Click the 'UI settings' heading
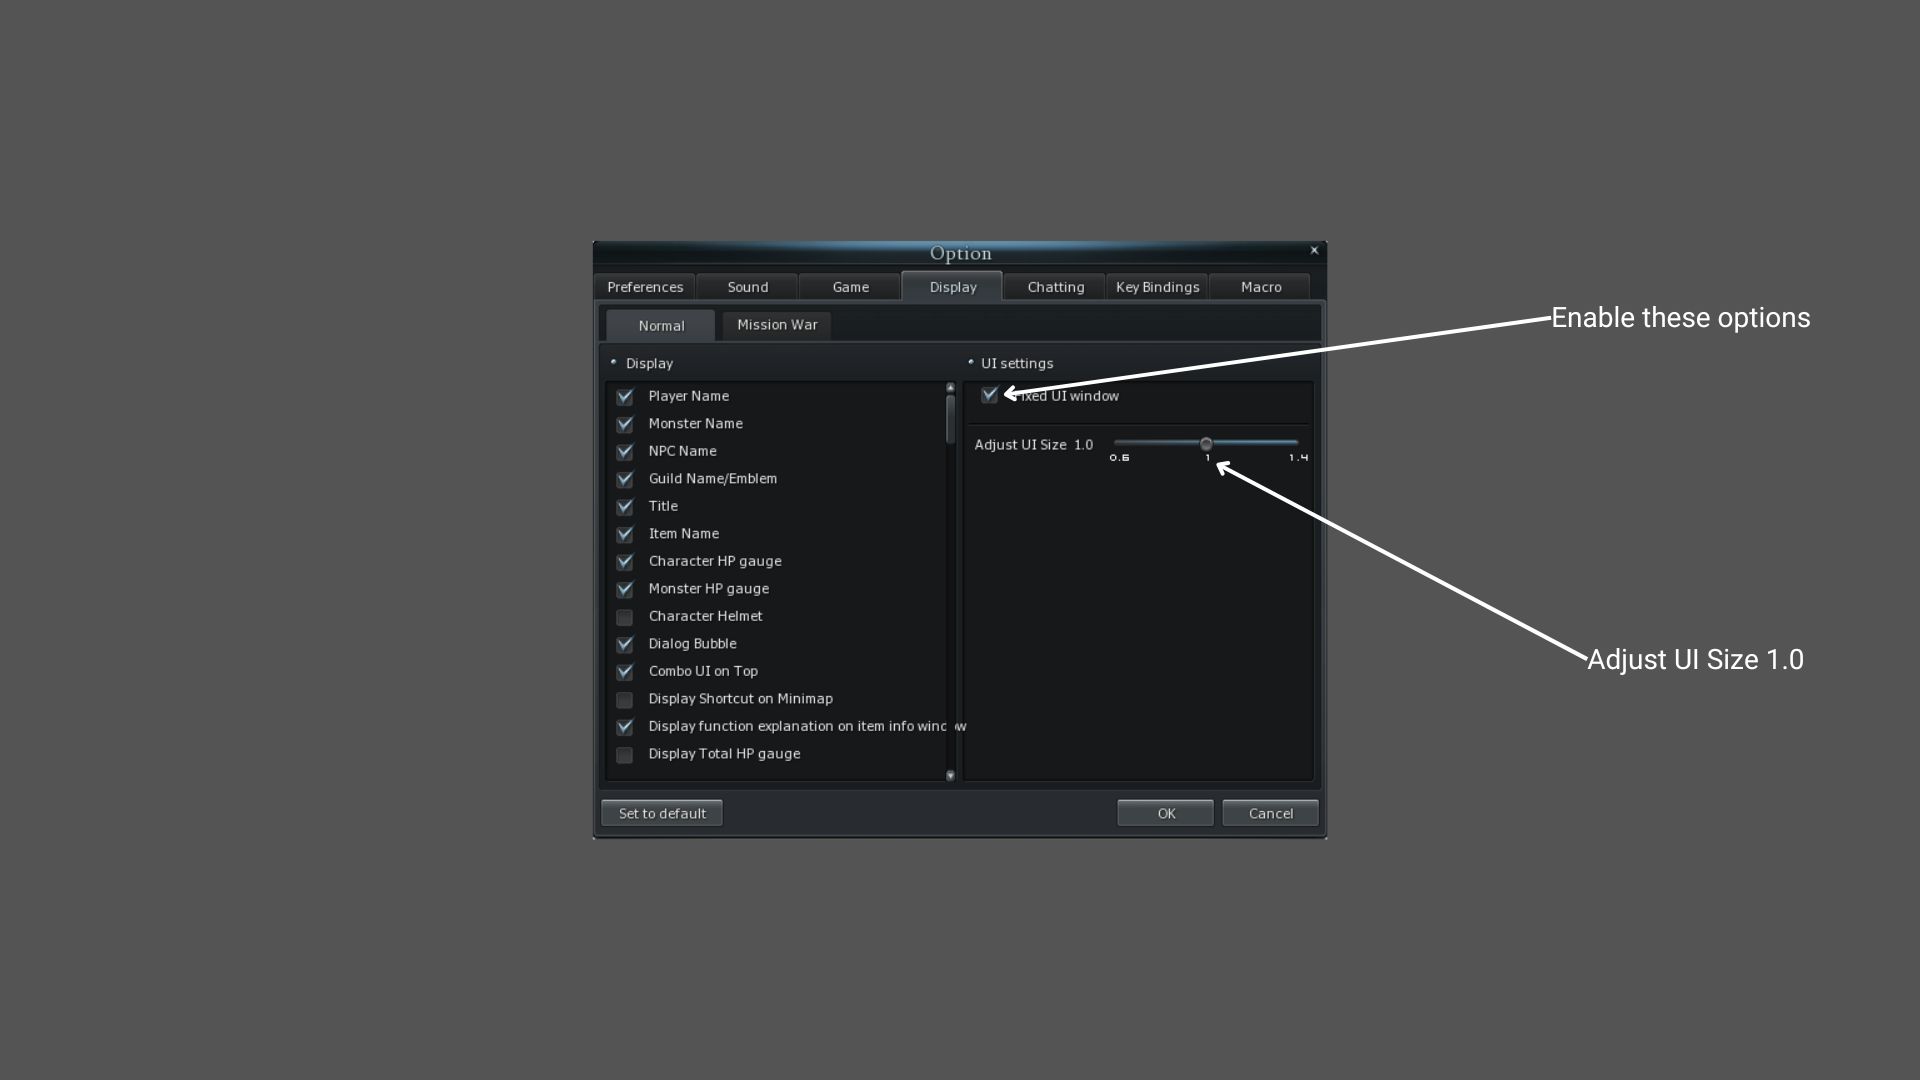This screenshot has height=1080, width=1920. (x=1017, y=364)
